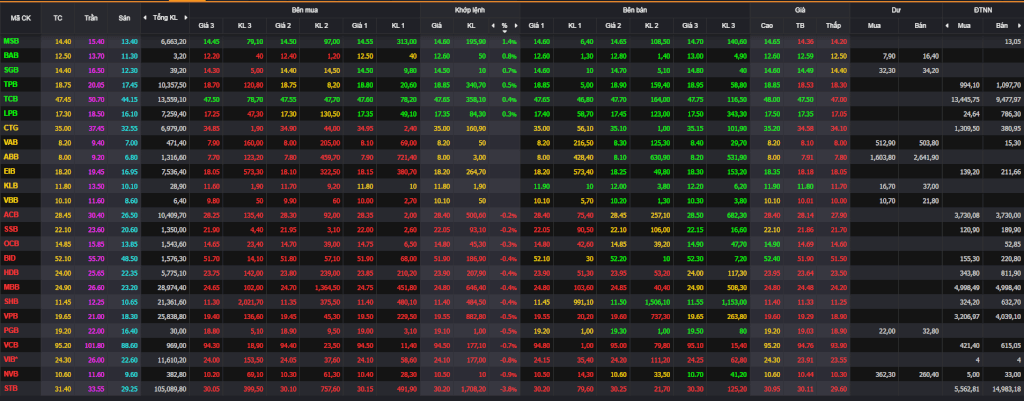
Task: Click SHB total volume 21,361,60
Action: (173, 302)
